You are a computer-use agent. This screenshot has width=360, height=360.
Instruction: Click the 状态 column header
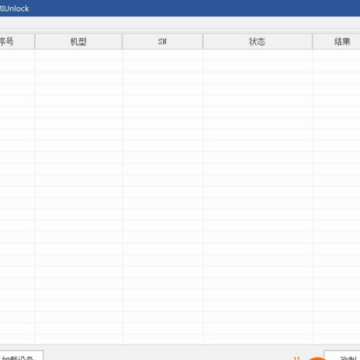click(x=258, y=42)
